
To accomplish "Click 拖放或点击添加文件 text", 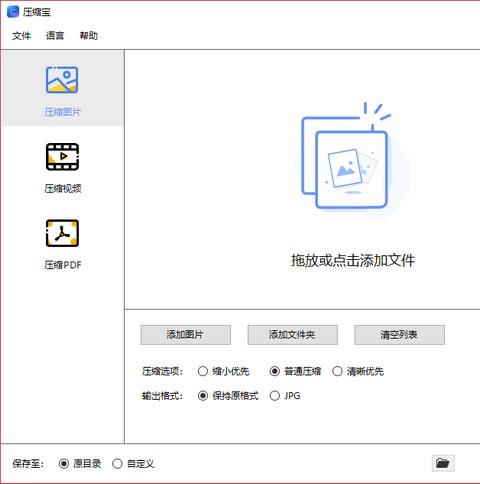I will coord(353,260).
